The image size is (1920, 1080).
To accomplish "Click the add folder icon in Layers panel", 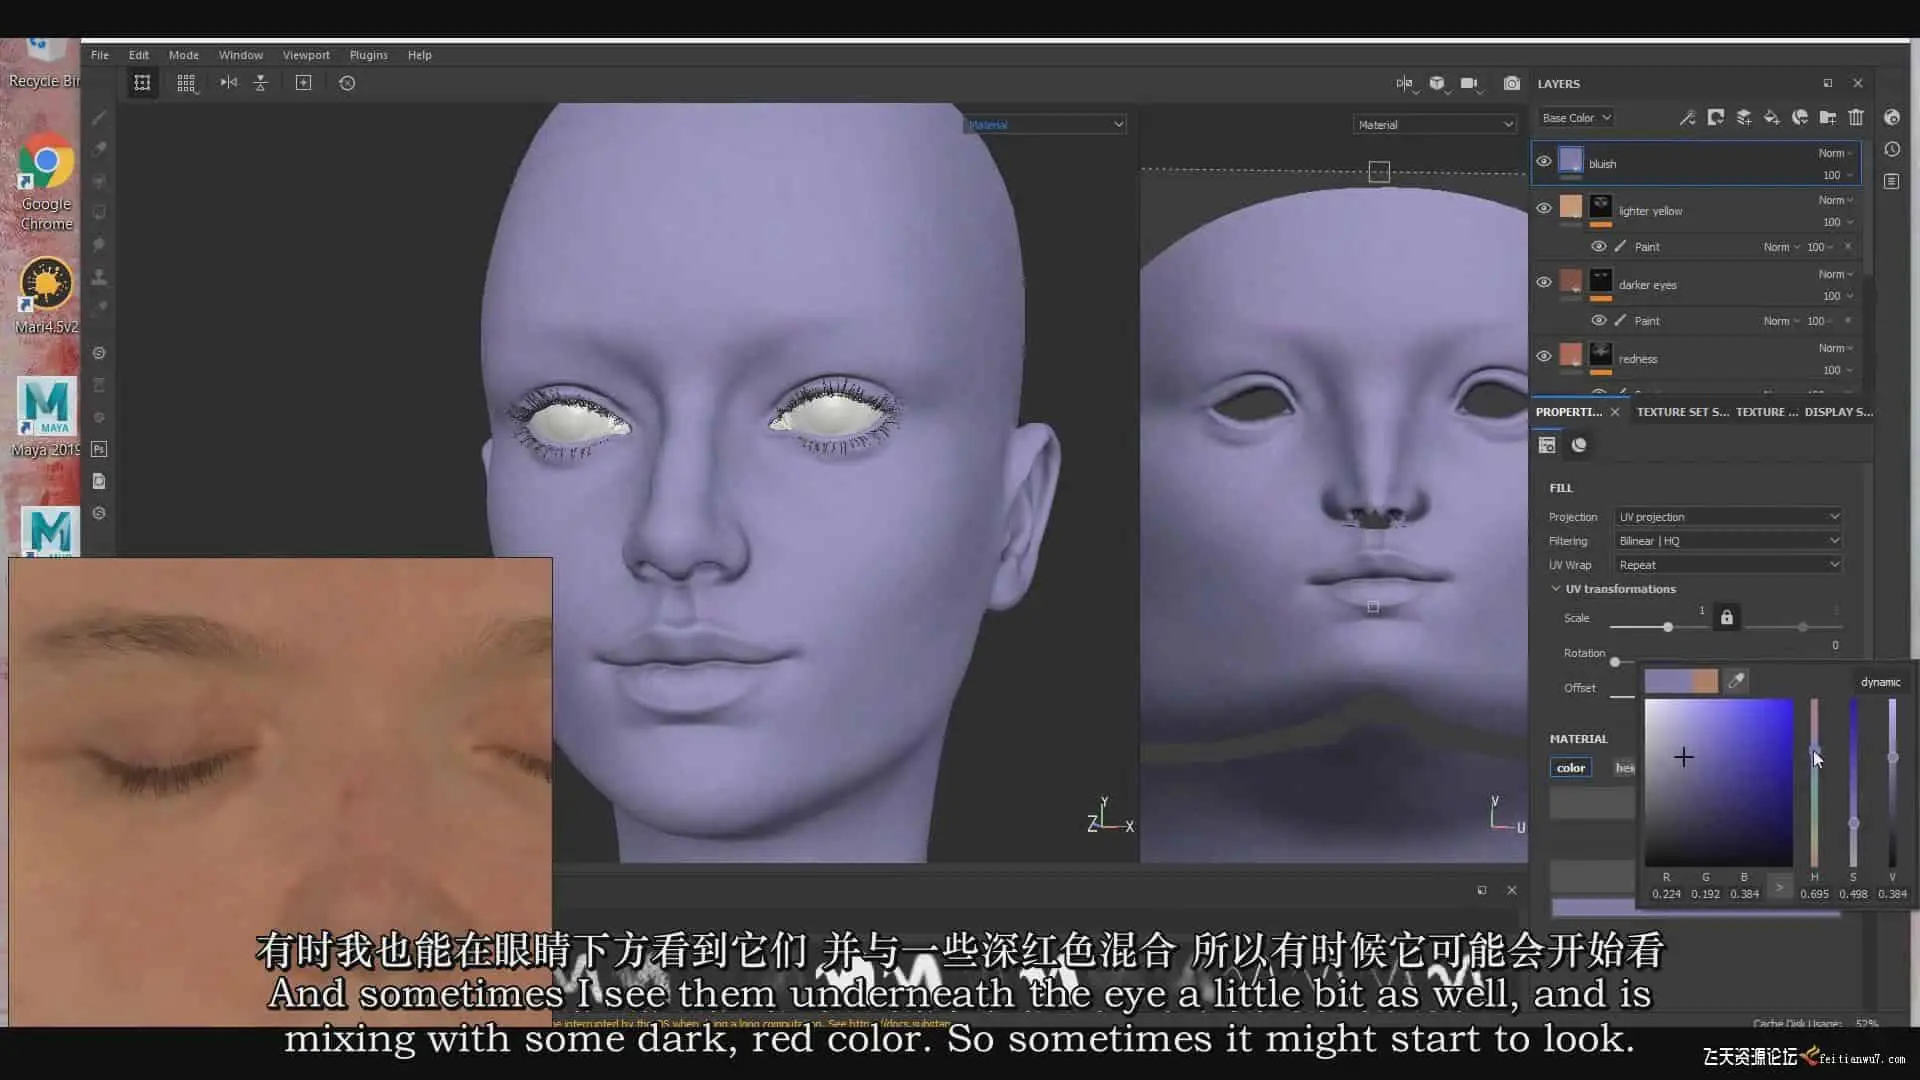I will click(x=1827, y=118).
